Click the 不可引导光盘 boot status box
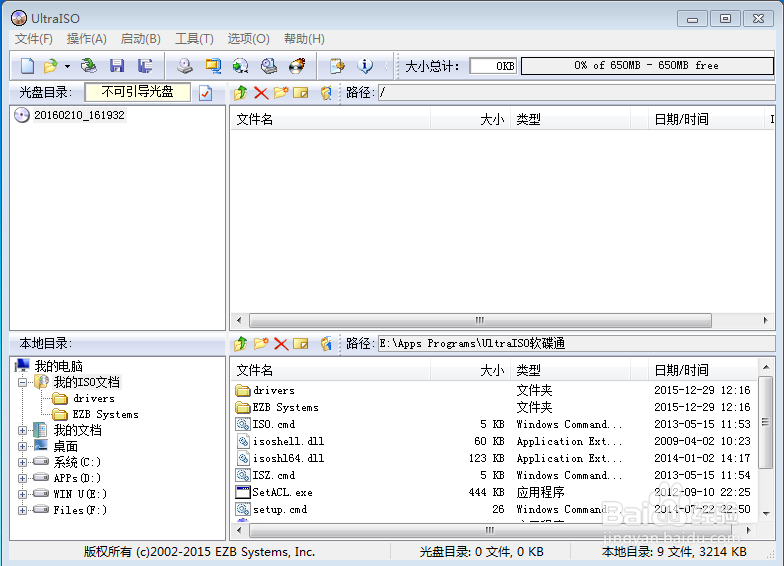This screenshot has height=566, width=784. (138, 92)
